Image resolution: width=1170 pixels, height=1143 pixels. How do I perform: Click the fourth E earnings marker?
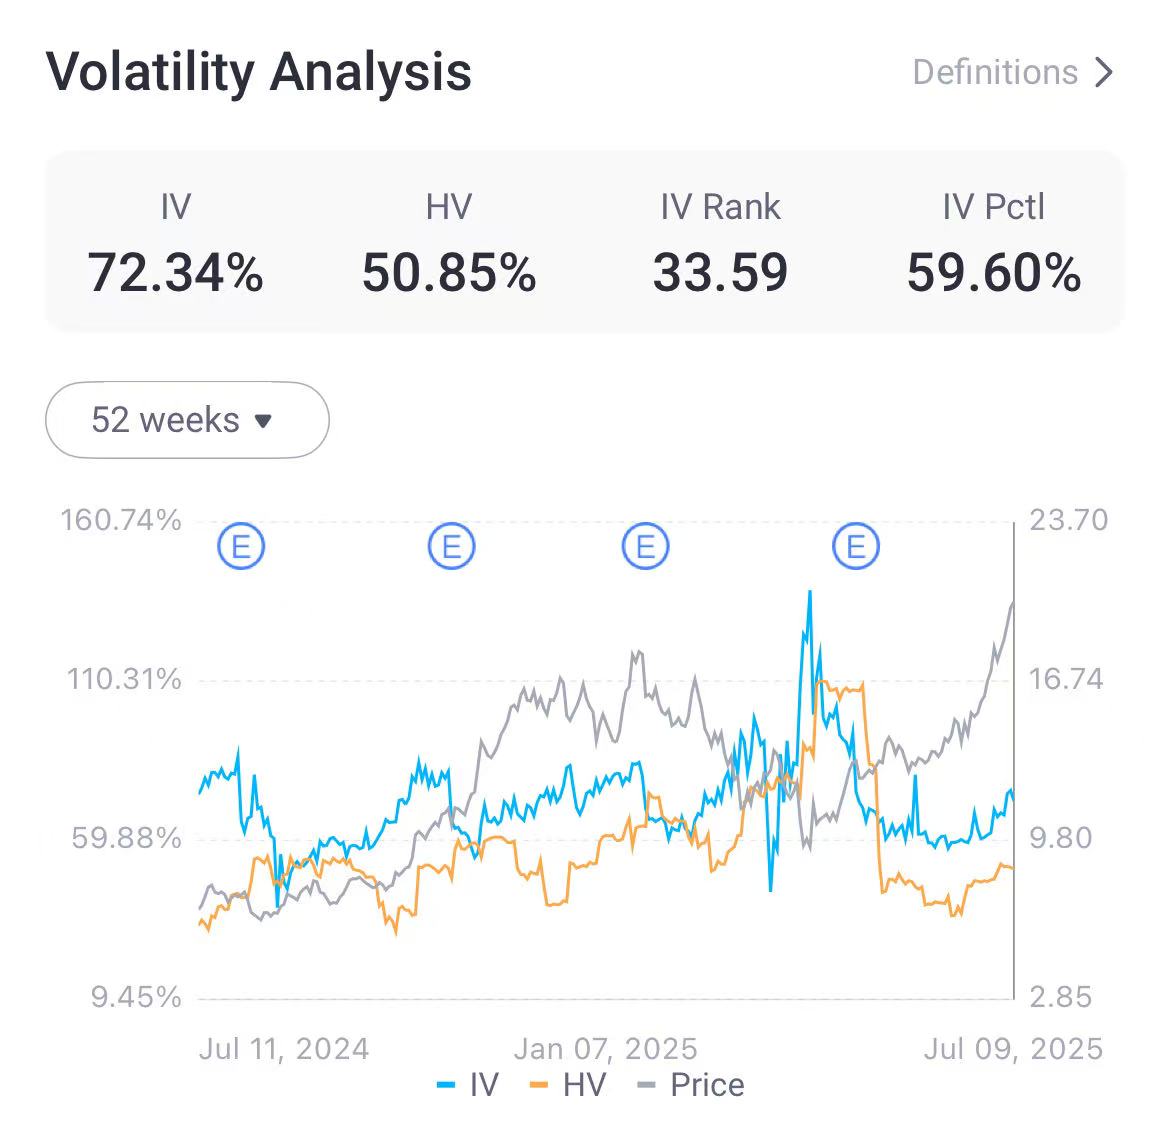coord(855,546)
